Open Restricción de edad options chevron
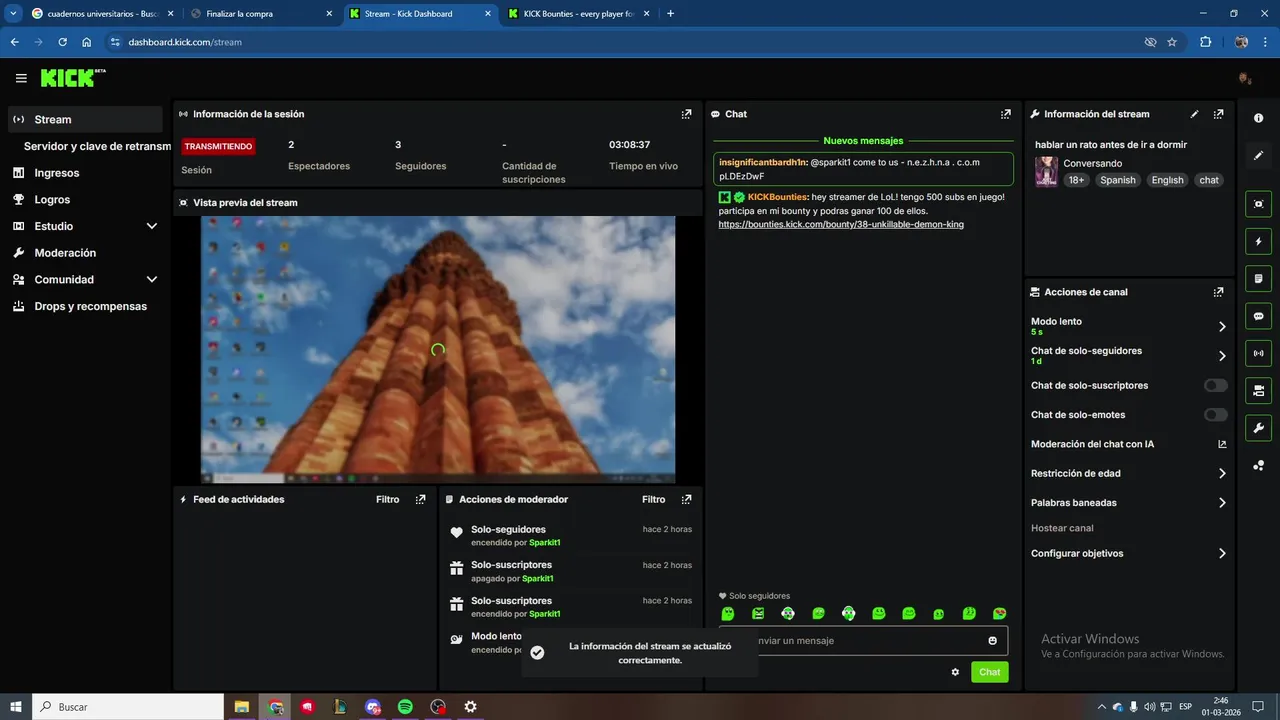 (x=1222, y=474)
